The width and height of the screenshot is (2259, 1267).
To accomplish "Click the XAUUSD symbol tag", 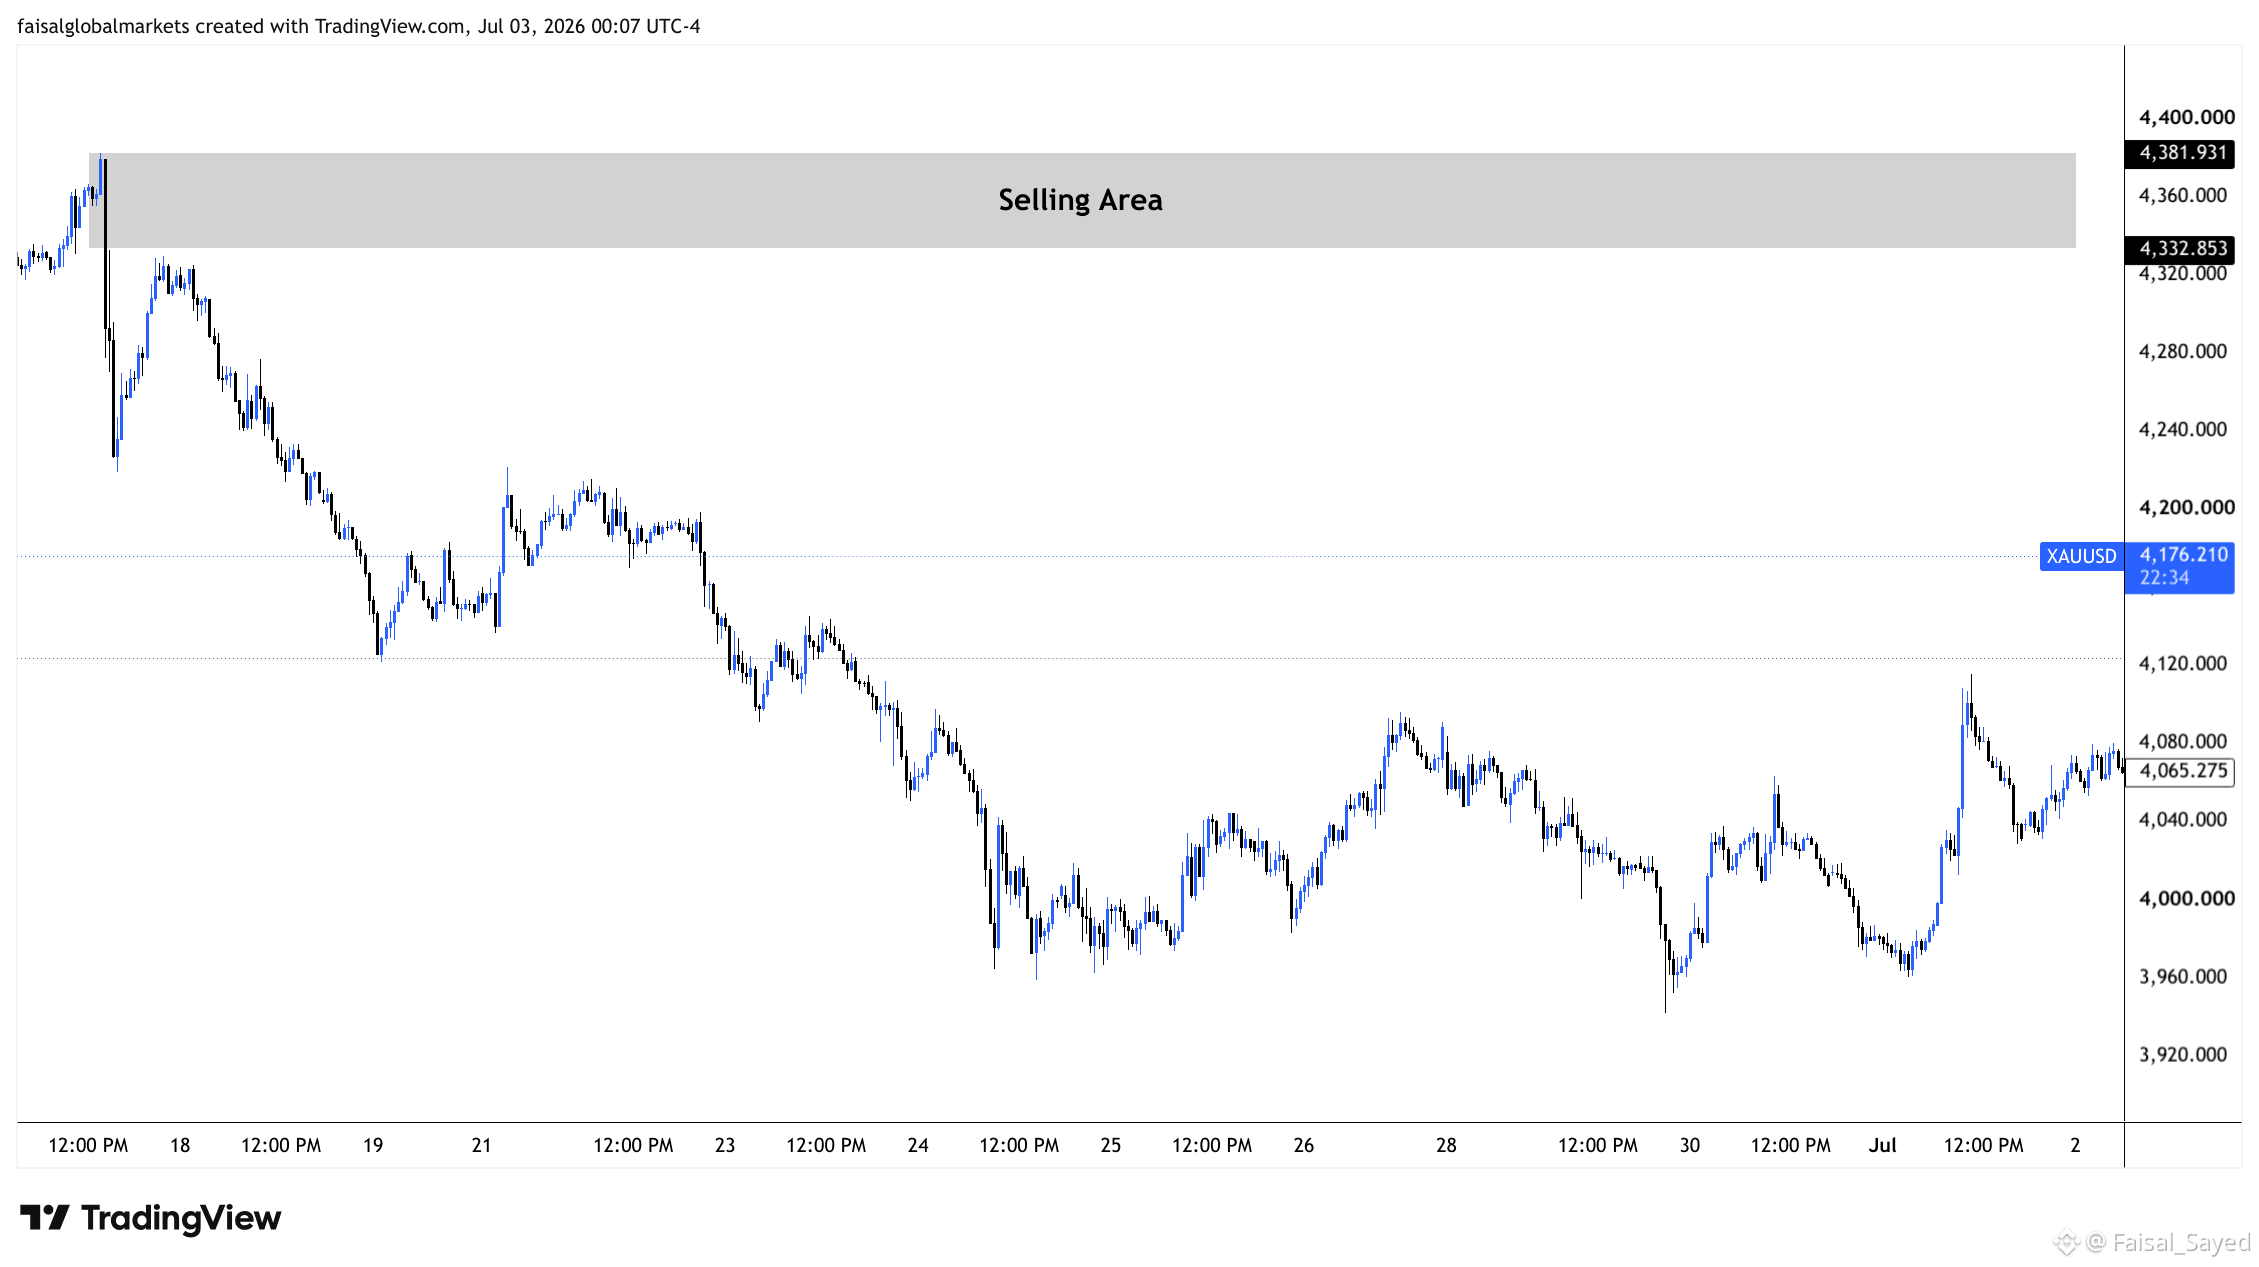I will (x=2081, y=556).
